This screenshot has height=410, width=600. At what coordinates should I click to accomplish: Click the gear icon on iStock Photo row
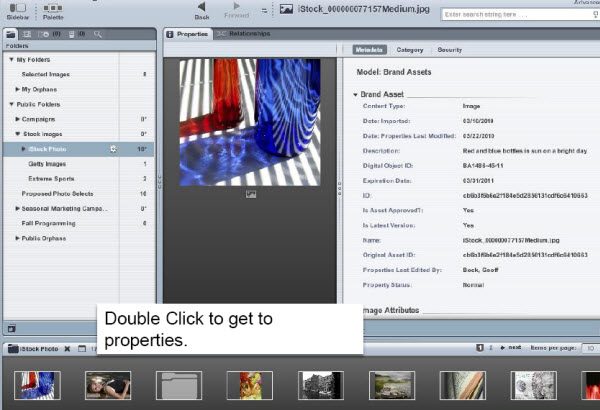pyautogui.click(x=113, y=149)
